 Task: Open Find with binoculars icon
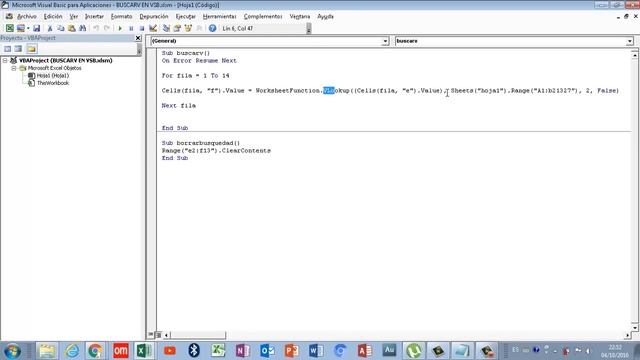pyautogui.click(x=83, y=28)
